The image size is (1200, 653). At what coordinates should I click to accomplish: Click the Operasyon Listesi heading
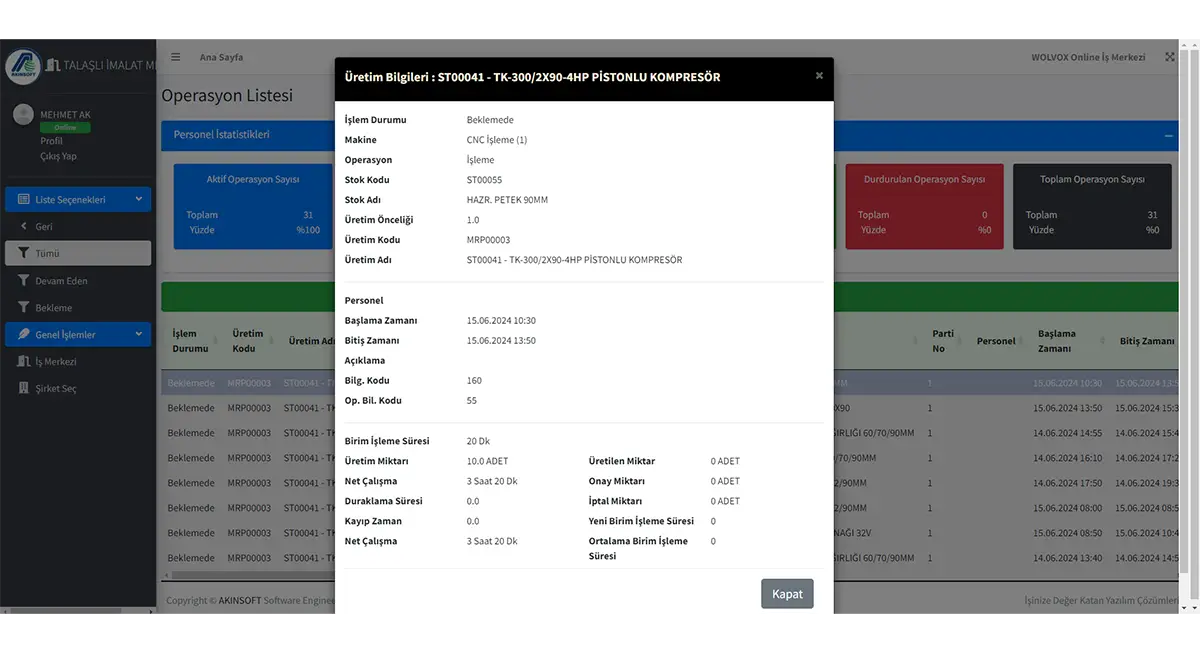click(227, 96)
